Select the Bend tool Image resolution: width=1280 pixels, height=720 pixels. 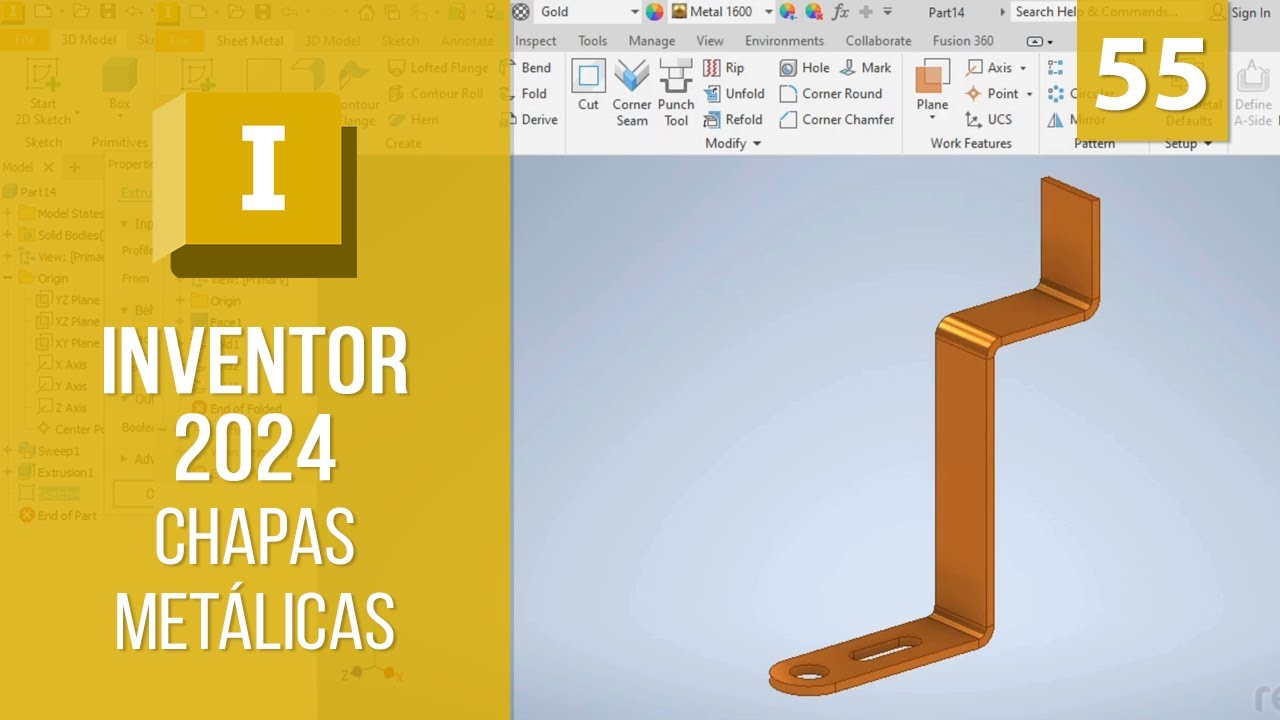(533, 68)
